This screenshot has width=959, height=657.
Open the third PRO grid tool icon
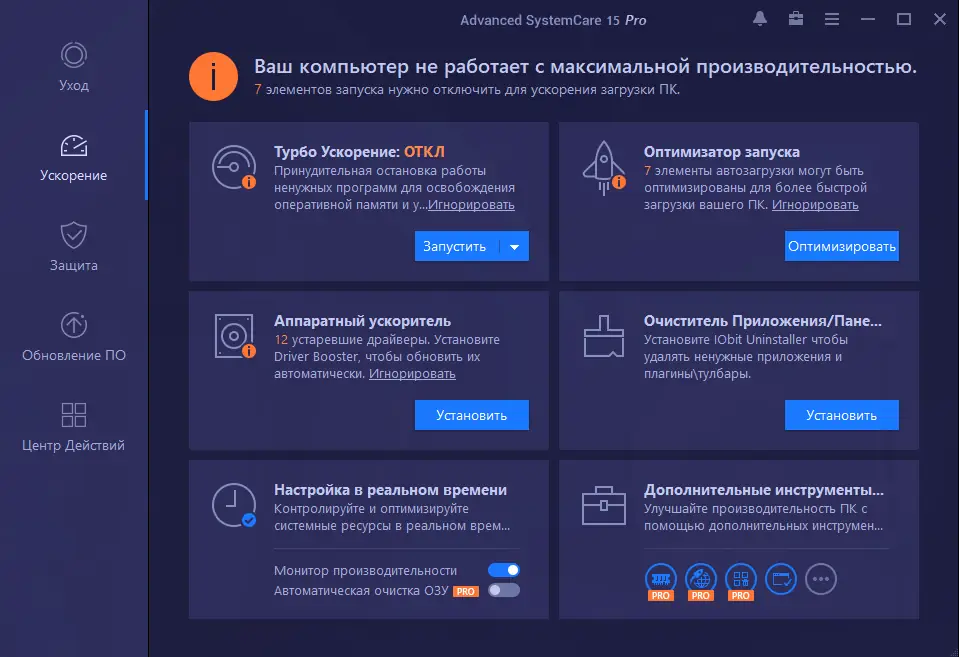click(741, 581)
